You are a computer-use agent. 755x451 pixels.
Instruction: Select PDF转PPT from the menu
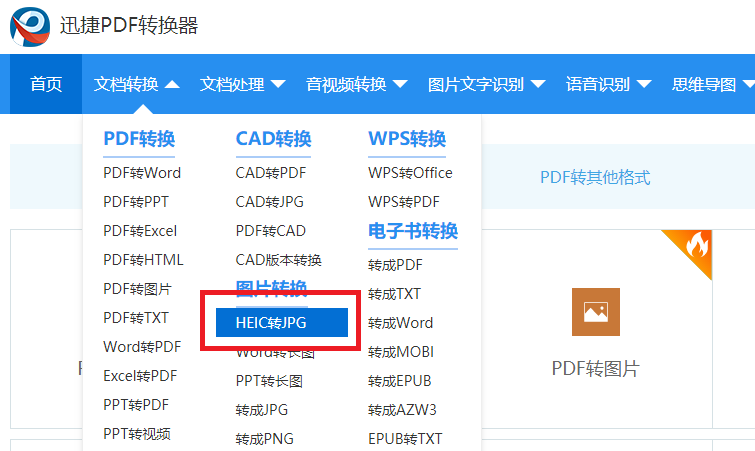click(136, 202)
